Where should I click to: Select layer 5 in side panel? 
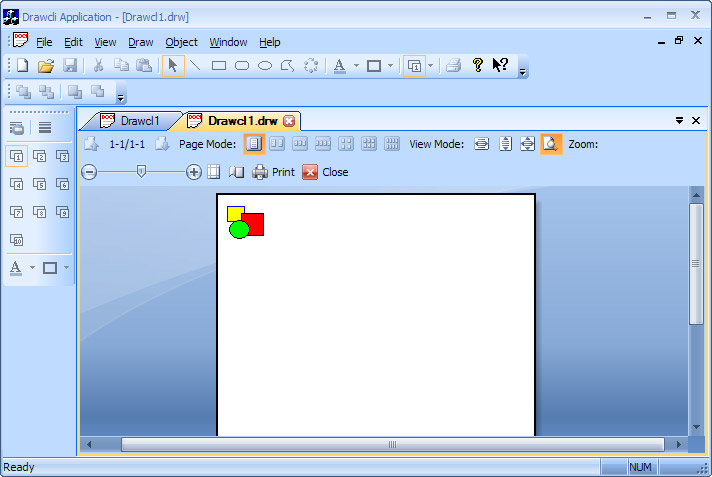coord(40,184)
